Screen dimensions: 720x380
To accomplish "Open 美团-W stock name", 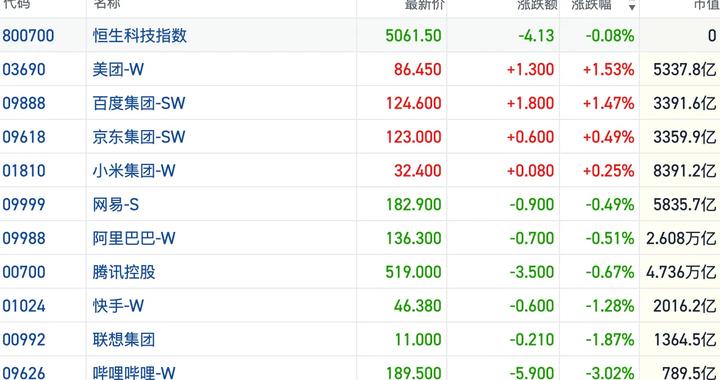I will tap(118, 69).
